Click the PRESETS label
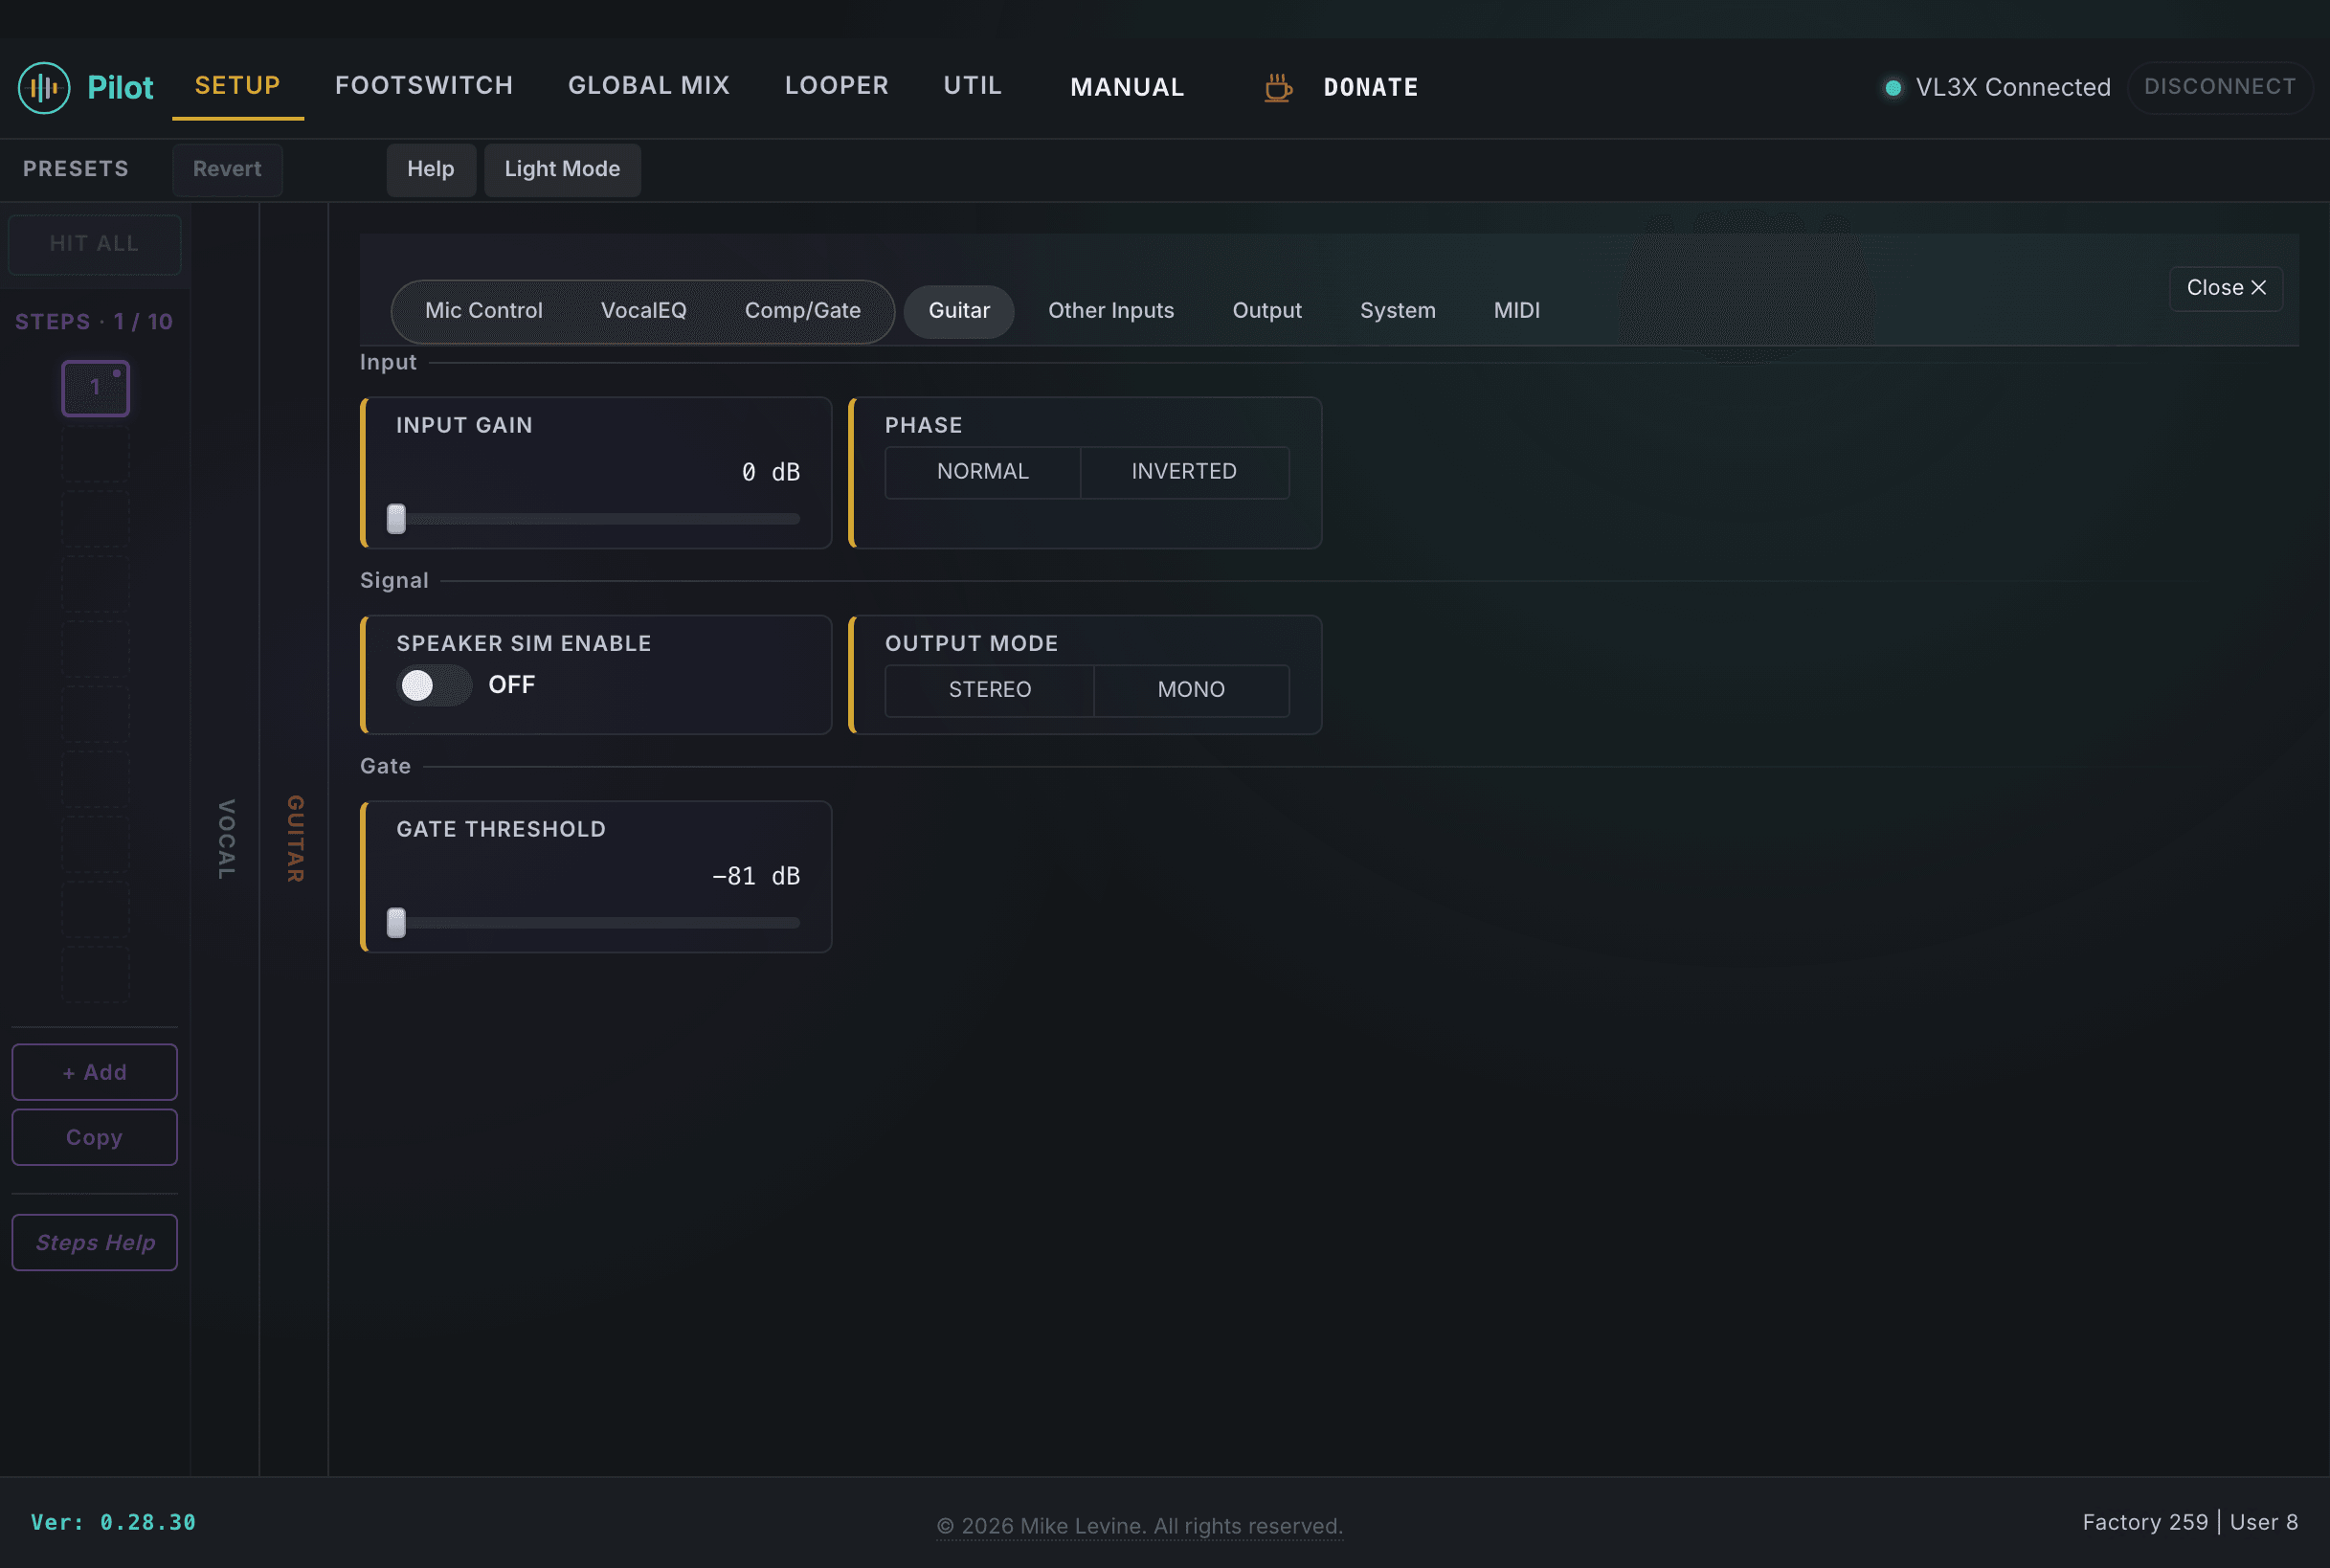The height and width of the screenshot is (1568, 2330). [x=76, y=169]
